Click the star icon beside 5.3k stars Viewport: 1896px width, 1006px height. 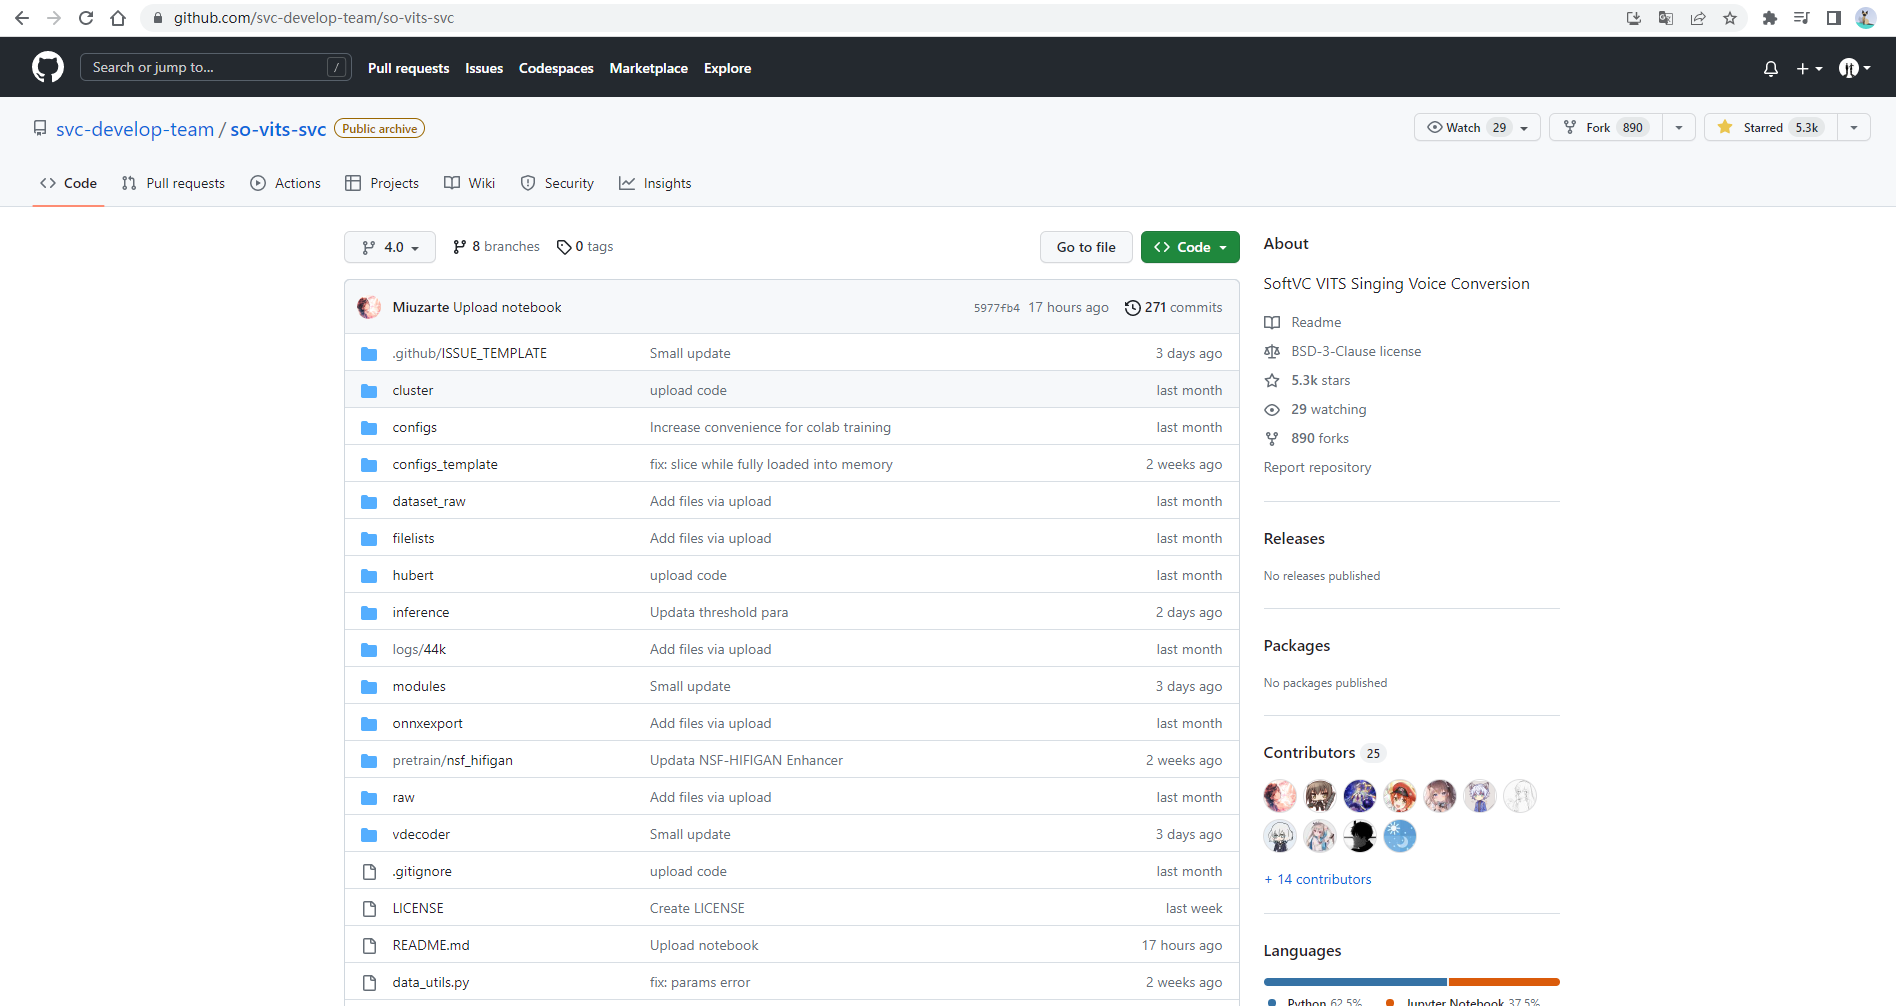[1272, 381]
